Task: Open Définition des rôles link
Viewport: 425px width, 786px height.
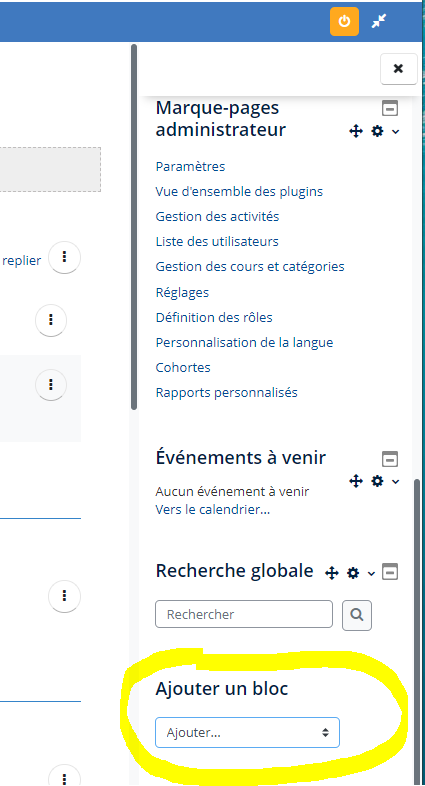Action: coord(214,317)
